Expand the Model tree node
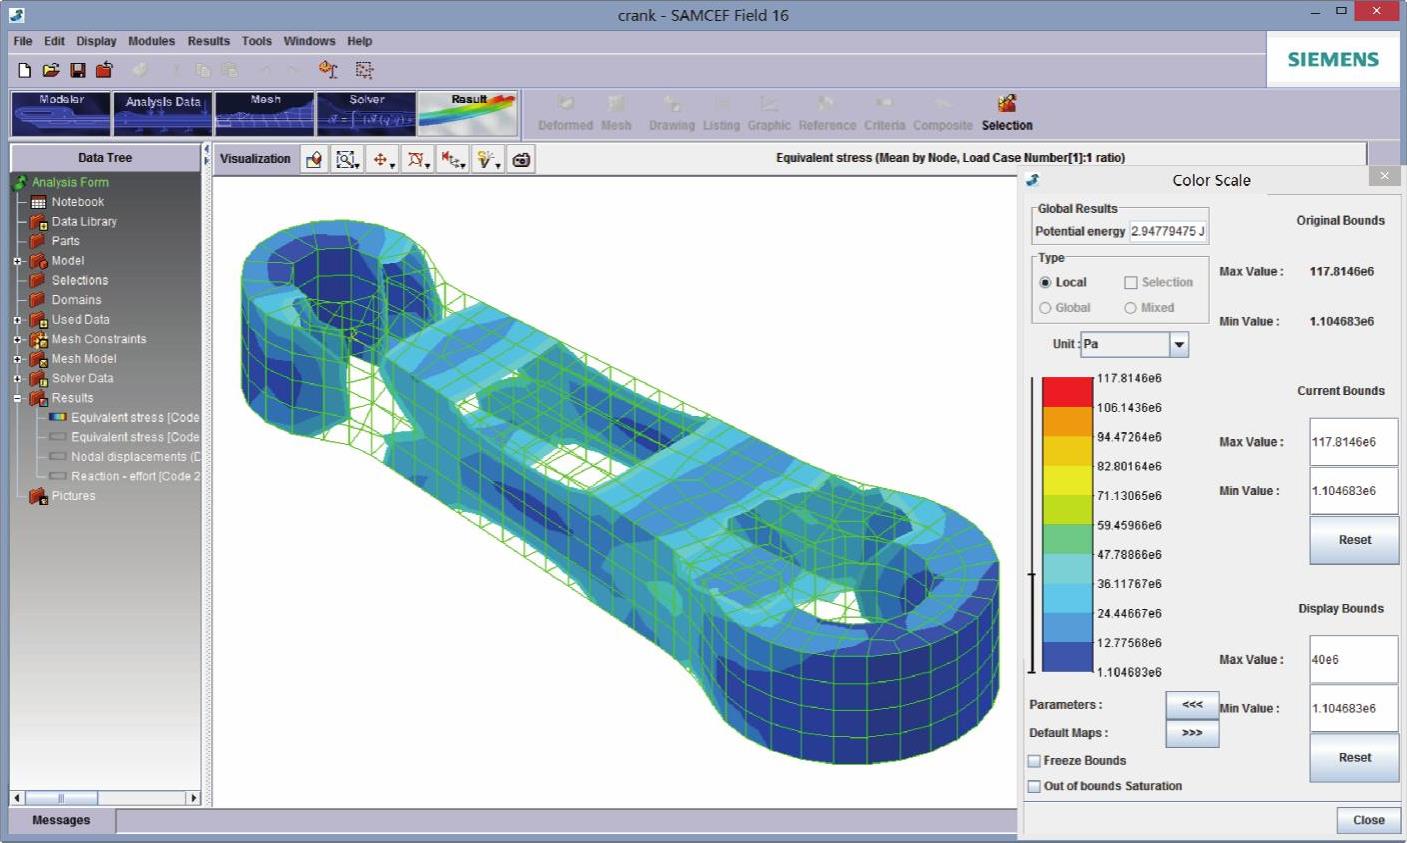 [x=17, y=261]
